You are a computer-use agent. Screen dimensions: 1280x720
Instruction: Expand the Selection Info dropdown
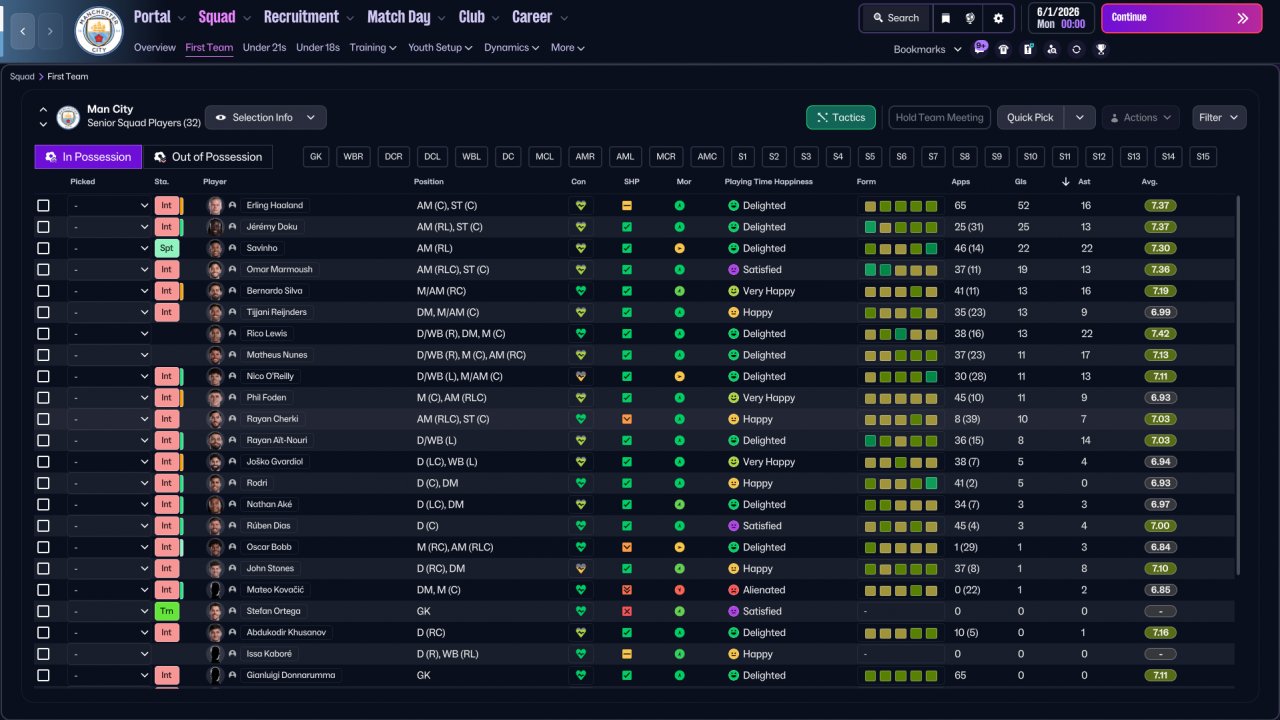265,118
